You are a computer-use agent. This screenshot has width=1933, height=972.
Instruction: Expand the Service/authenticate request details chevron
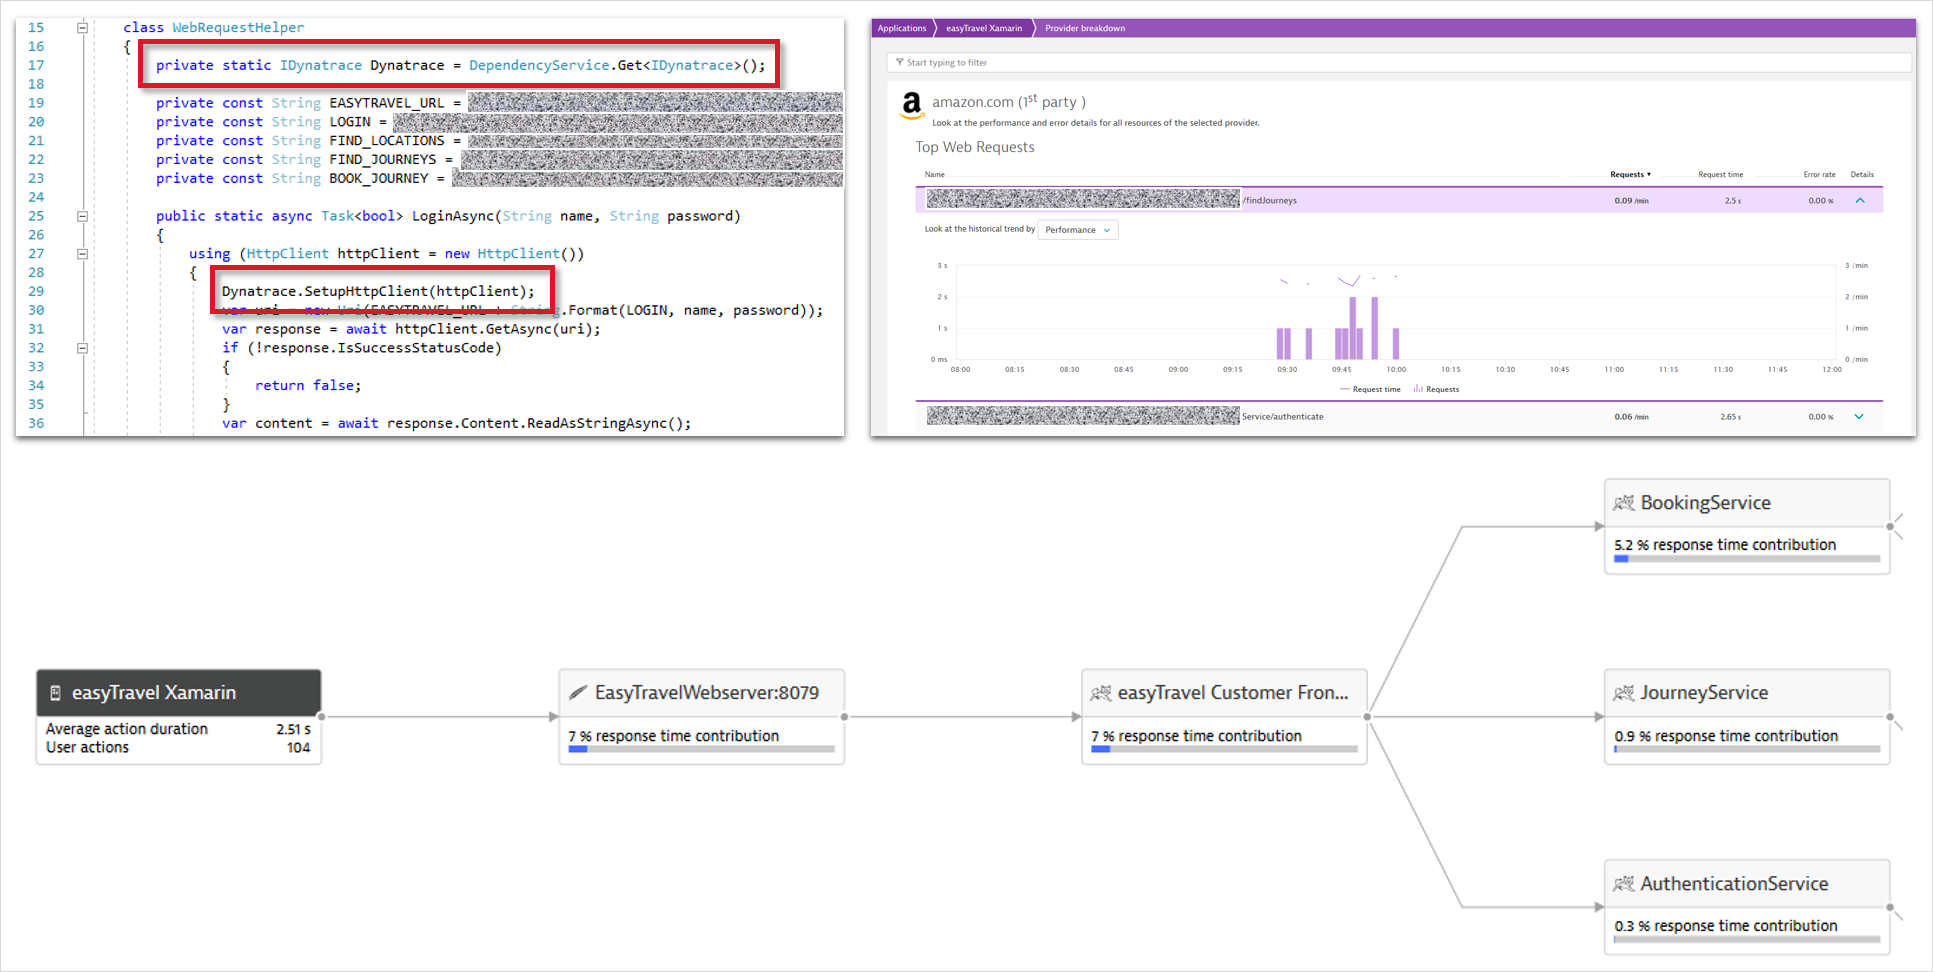(1859, 417)
